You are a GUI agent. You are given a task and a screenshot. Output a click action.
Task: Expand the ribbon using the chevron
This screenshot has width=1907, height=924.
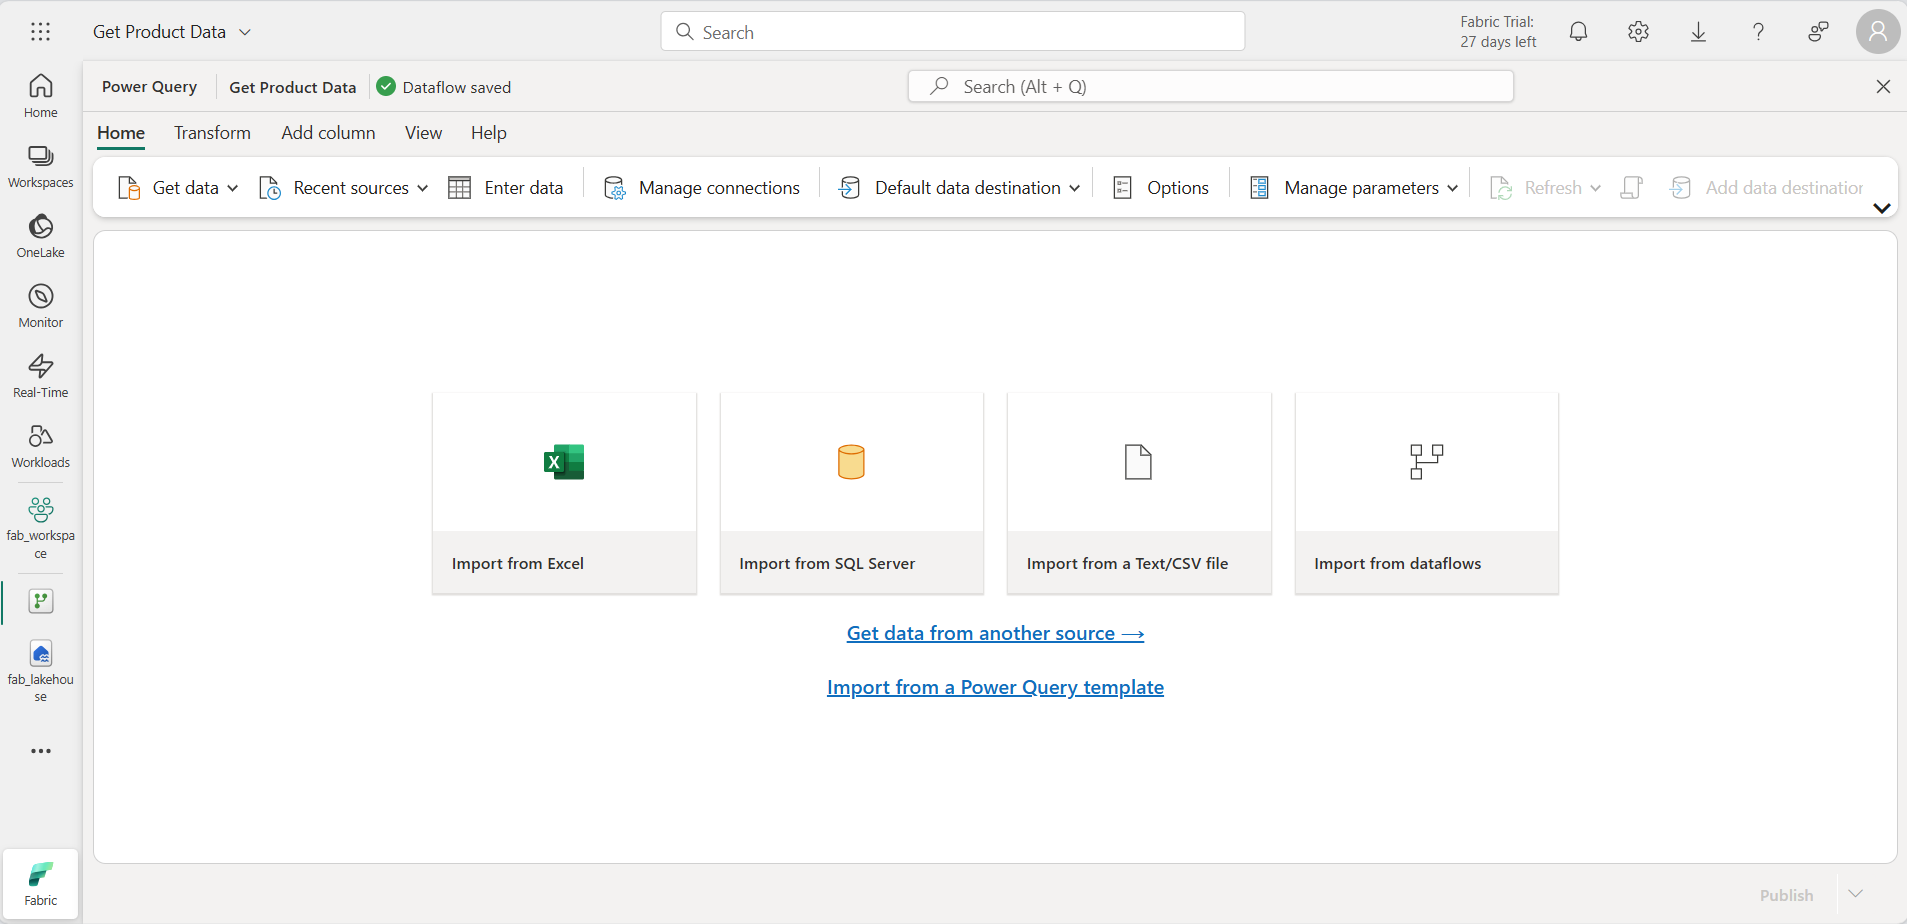[x=1882, y=208]
